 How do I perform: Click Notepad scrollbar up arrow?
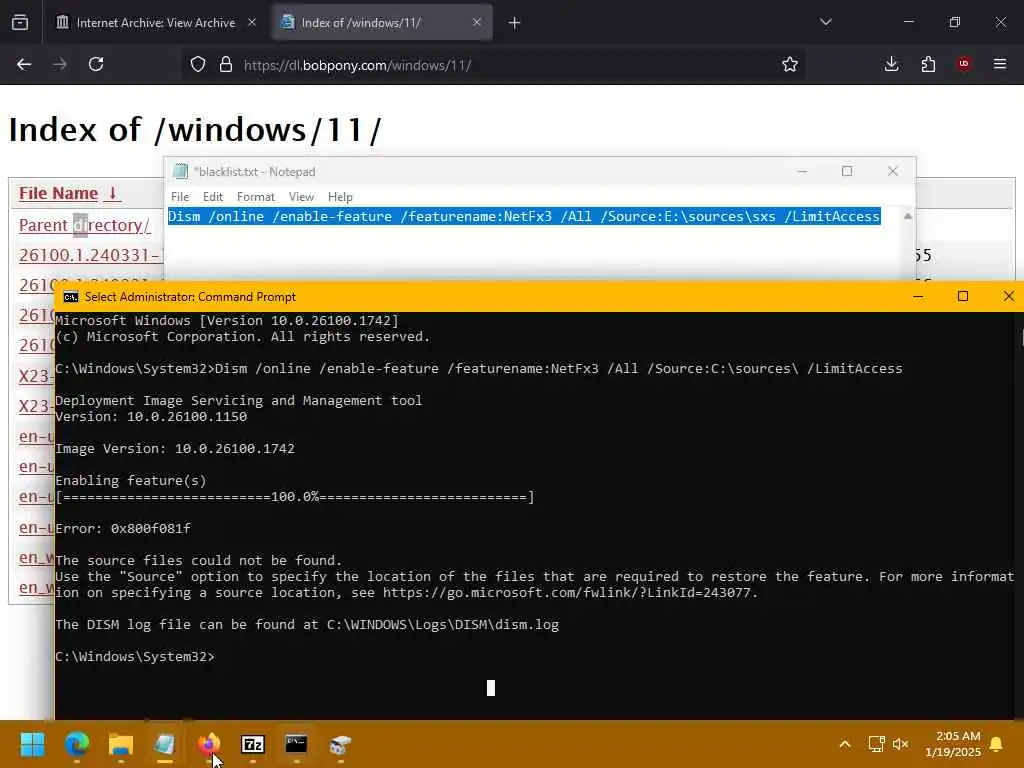point(907,216)
